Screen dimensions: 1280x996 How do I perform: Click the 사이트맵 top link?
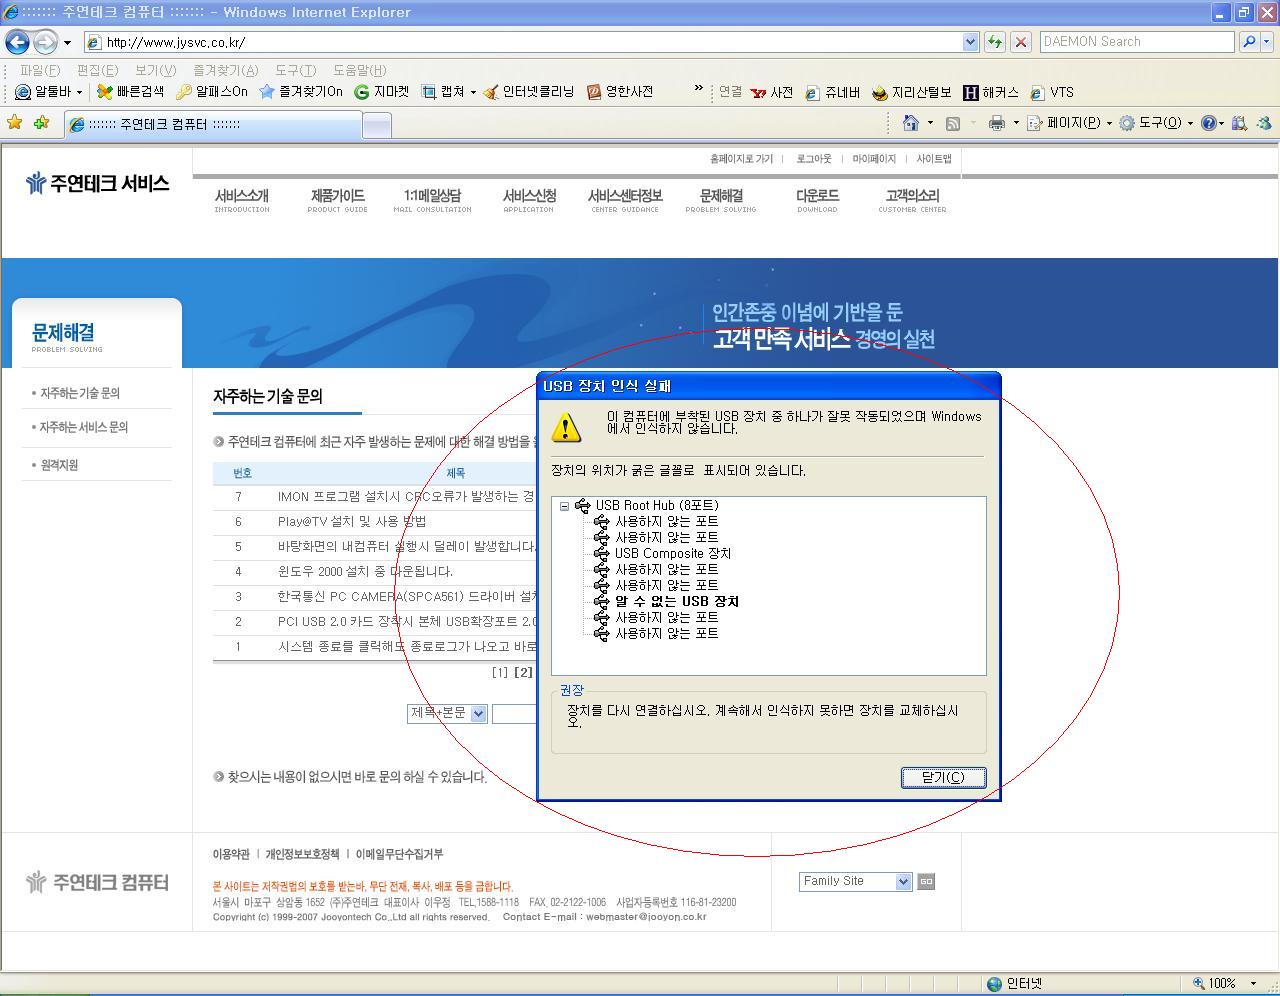(934, 159)
